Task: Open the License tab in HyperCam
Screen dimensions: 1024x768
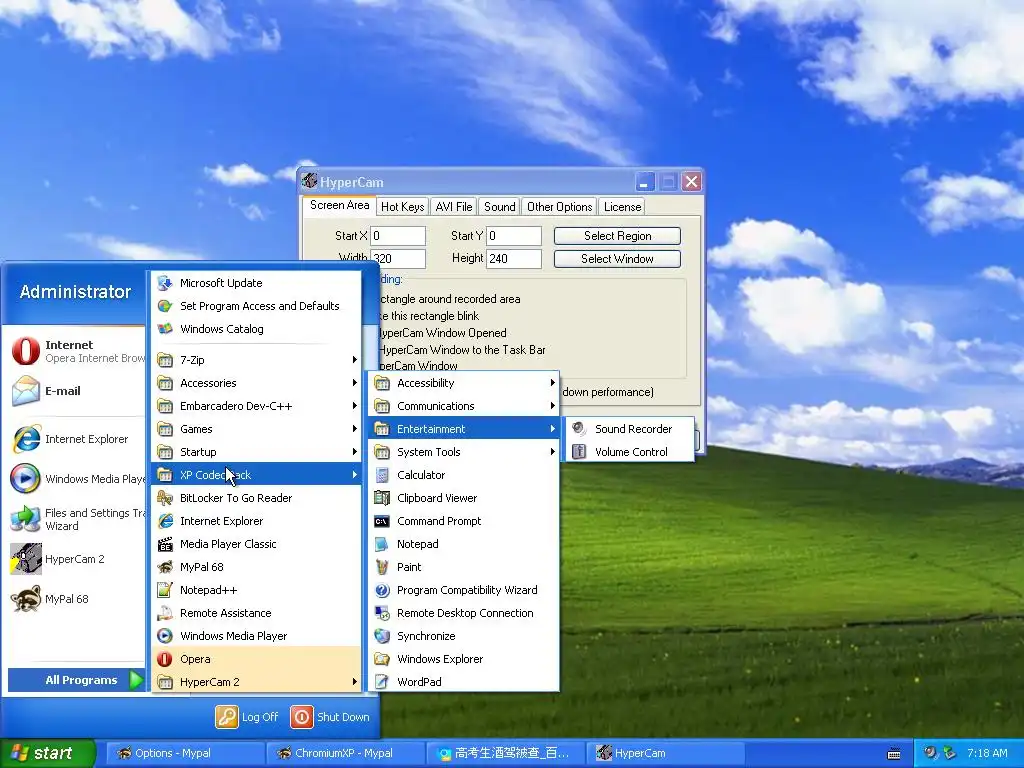Action: (622, 206)
